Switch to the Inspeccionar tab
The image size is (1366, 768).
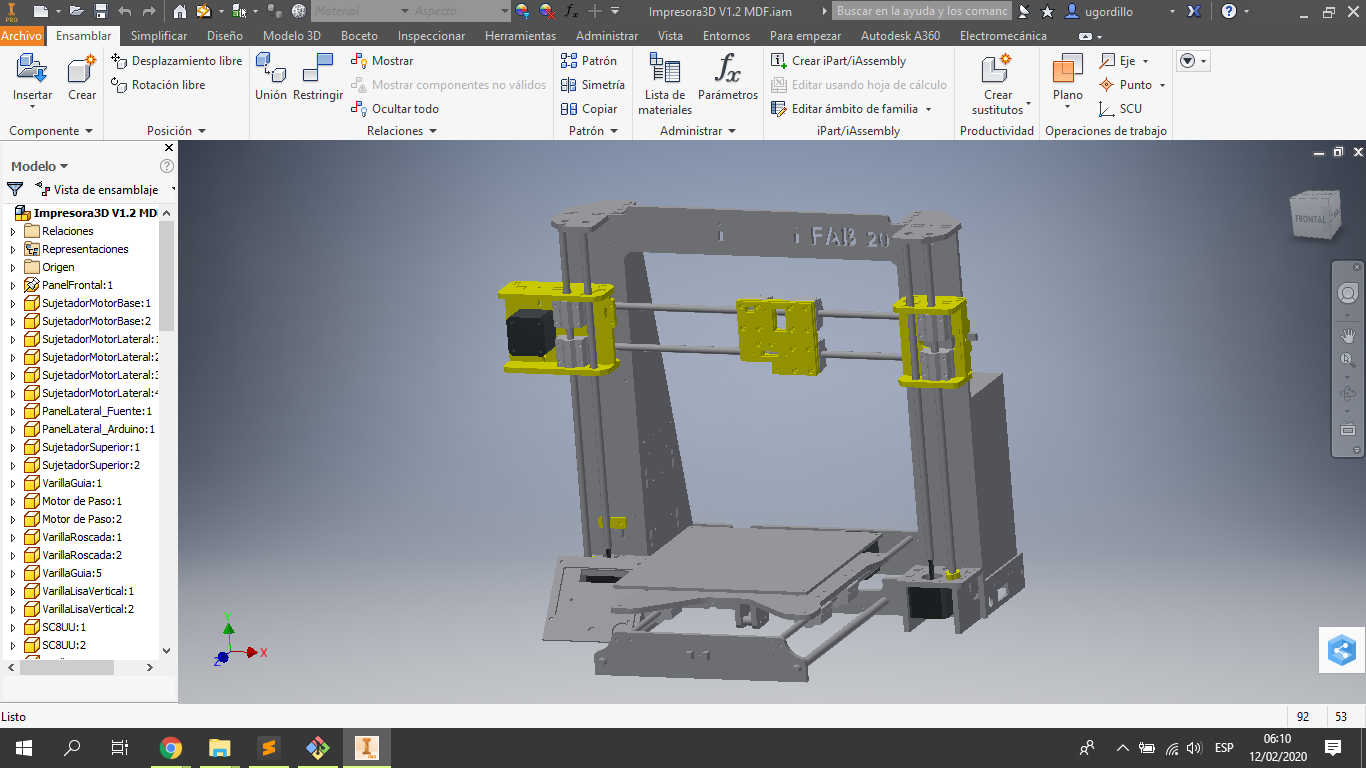431,36
